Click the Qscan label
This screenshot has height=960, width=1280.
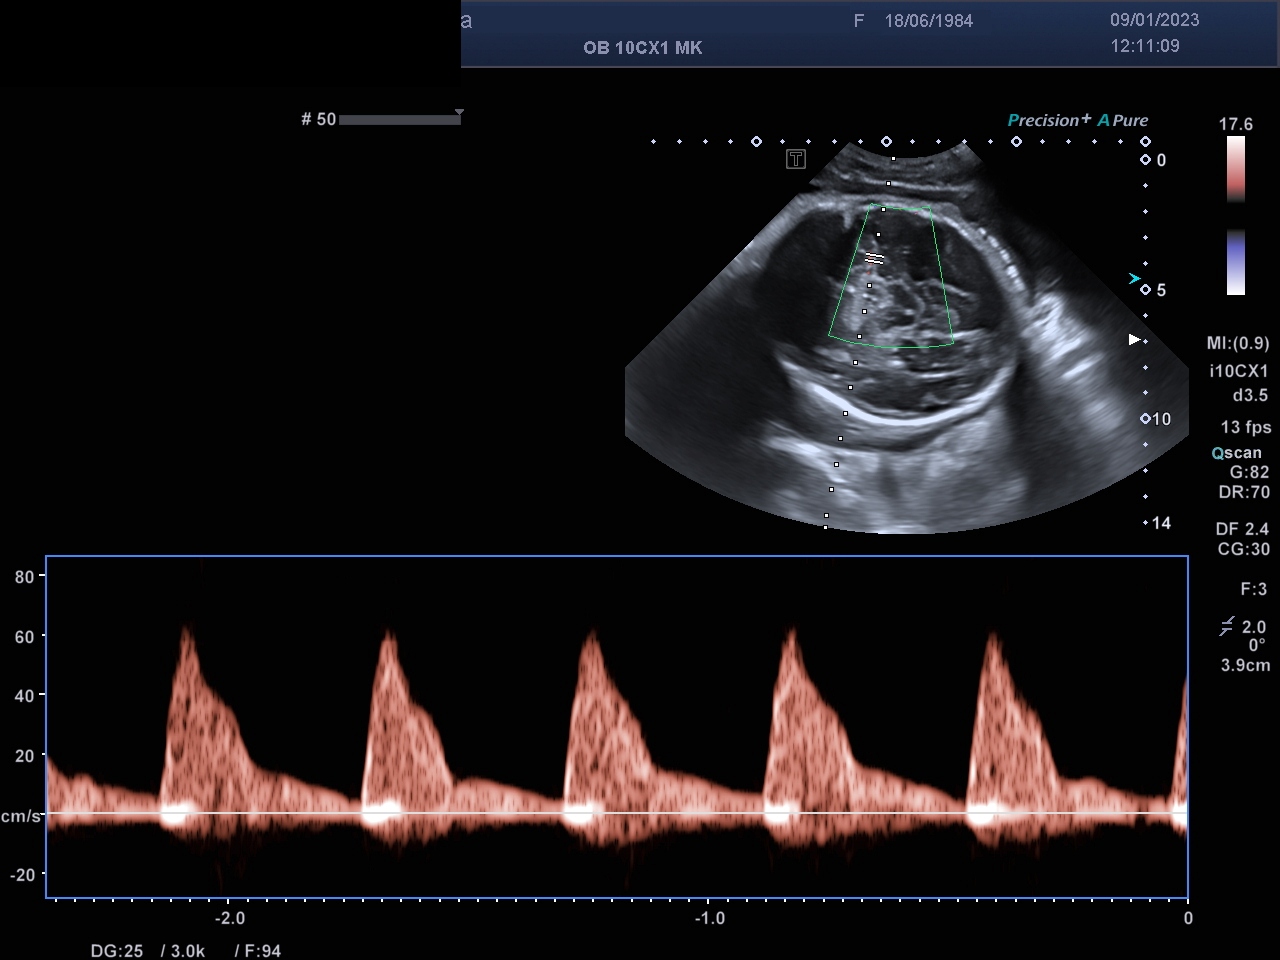tap(1236, 453)
